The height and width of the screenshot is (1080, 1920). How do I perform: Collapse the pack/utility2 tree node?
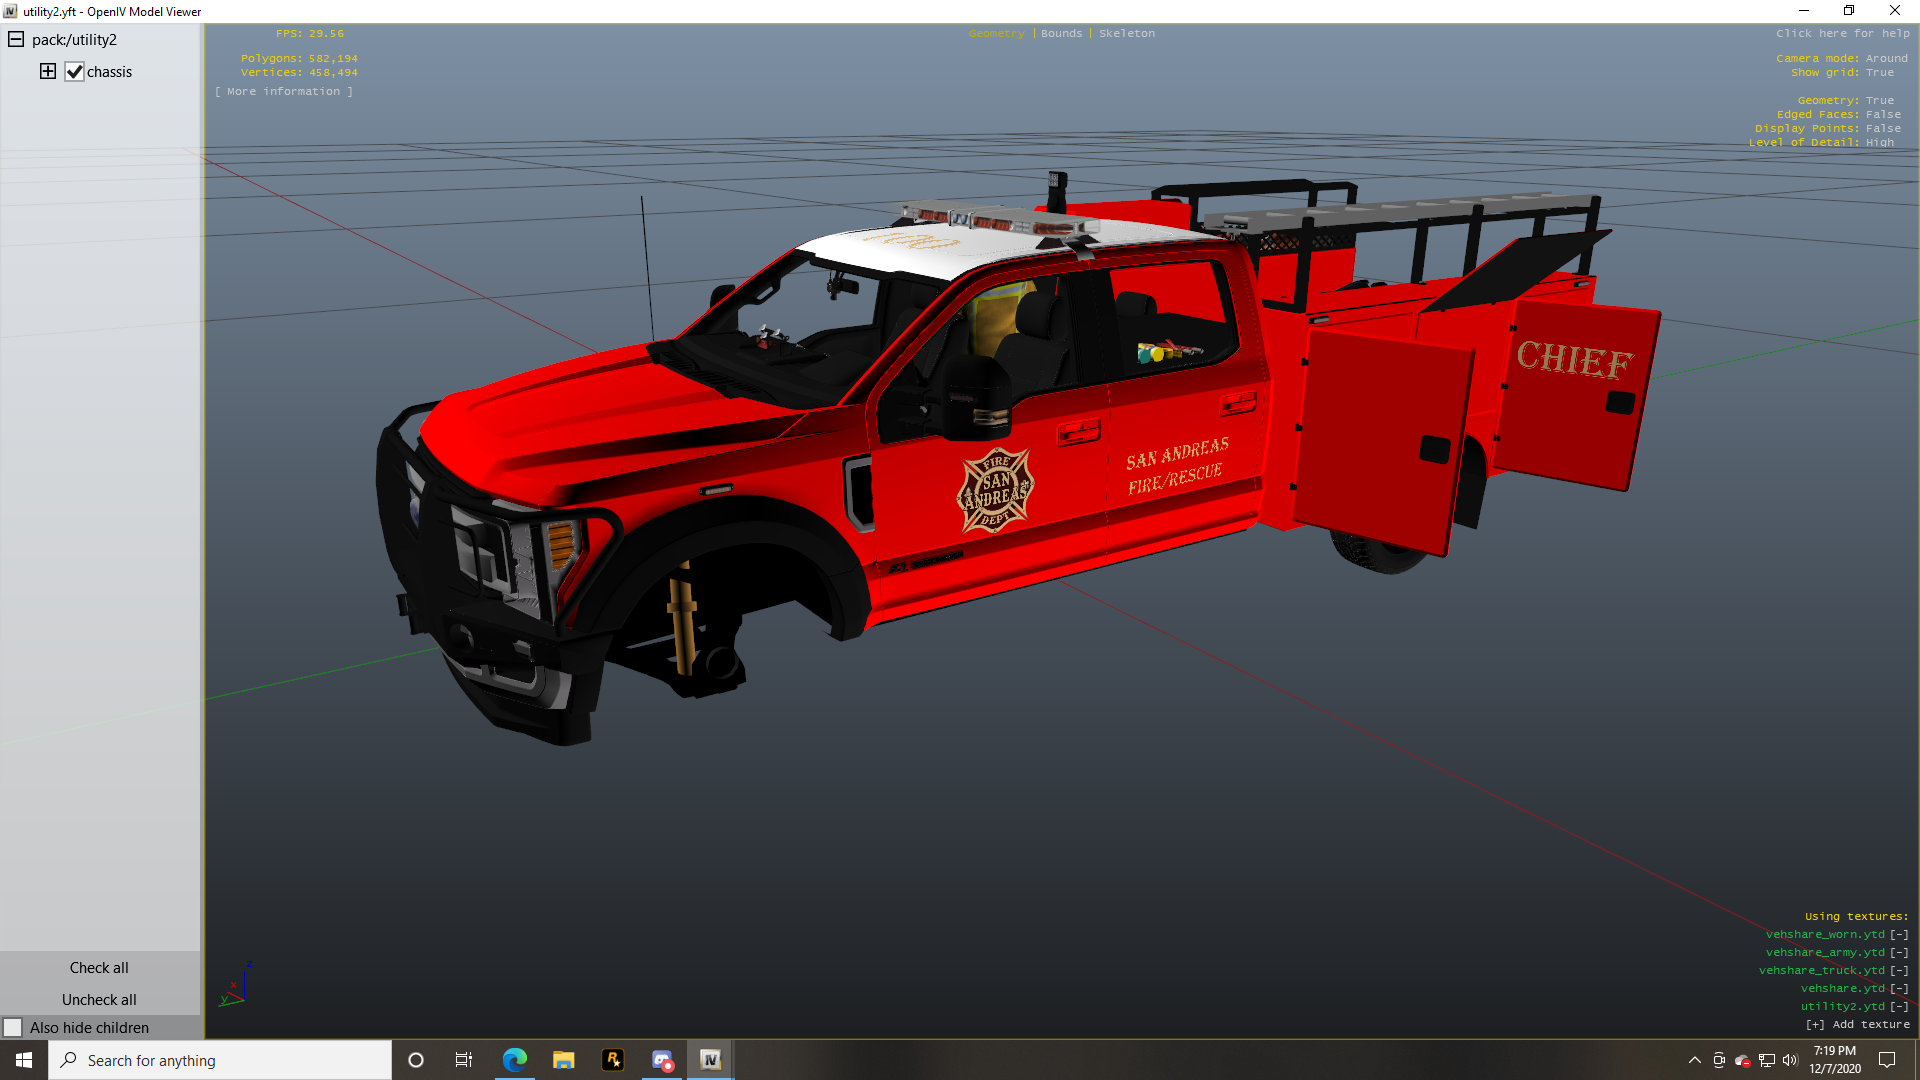pos(16,40)
